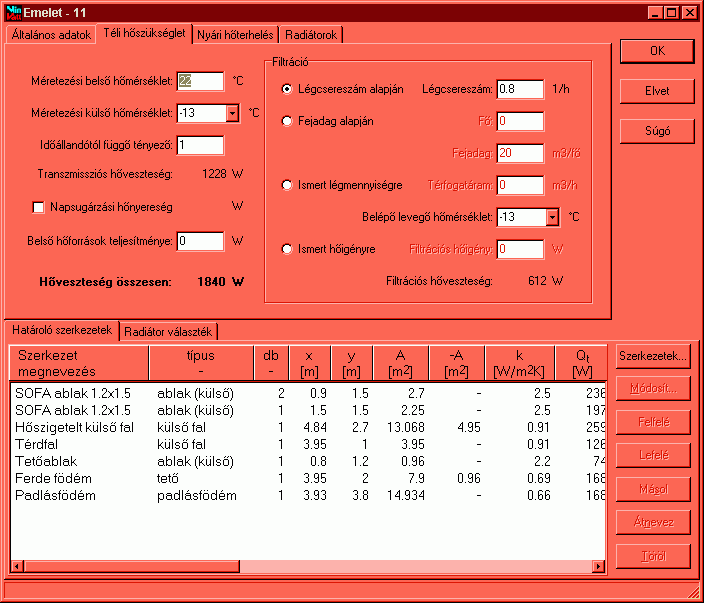Minimize the Emelet - 11 window
The height and width of the screenshot is (603, 704).
[x=656, y=13]
